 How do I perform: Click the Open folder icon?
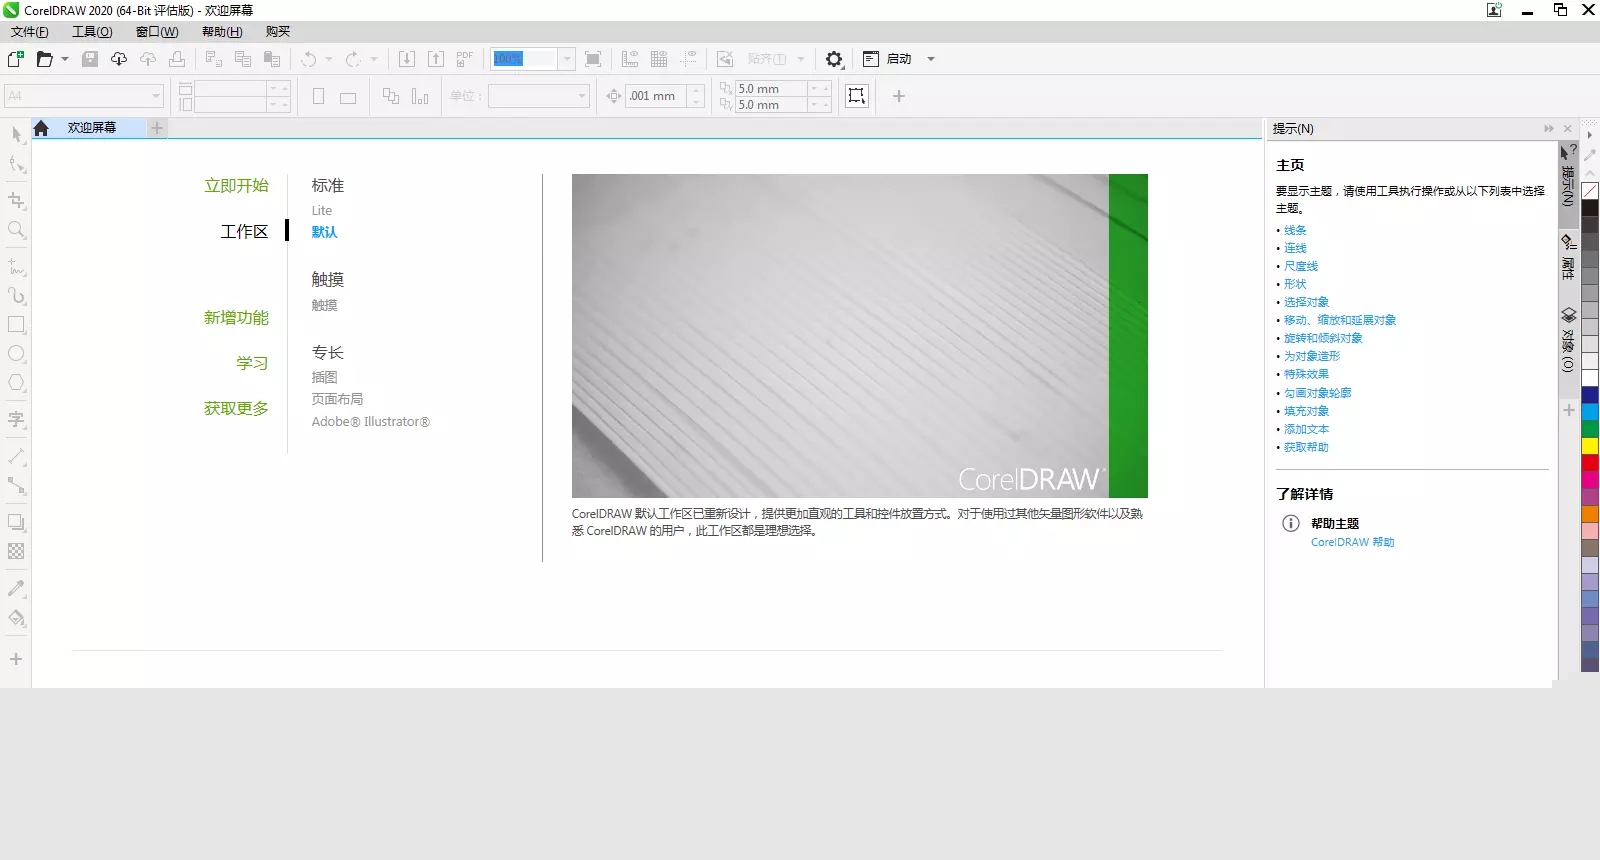pyautogui.click(x=44, y=59)
